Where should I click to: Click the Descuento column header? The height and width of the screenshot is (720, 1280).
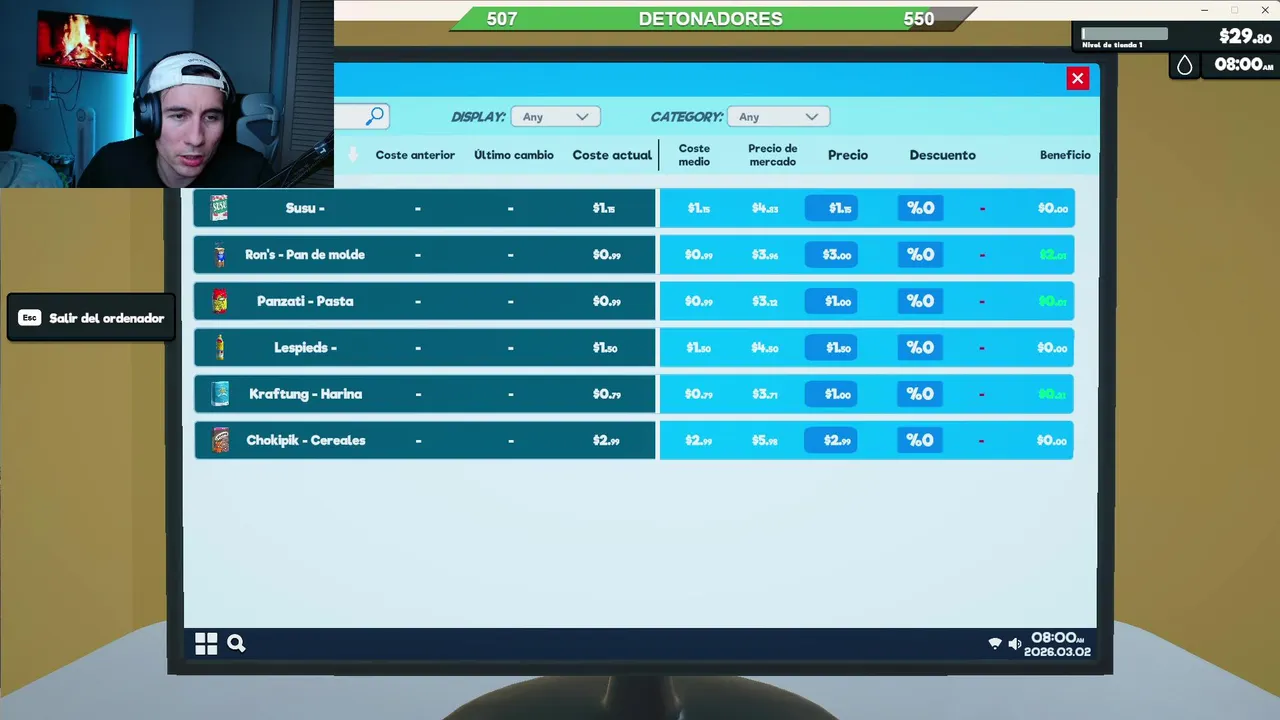coord(942,155)
